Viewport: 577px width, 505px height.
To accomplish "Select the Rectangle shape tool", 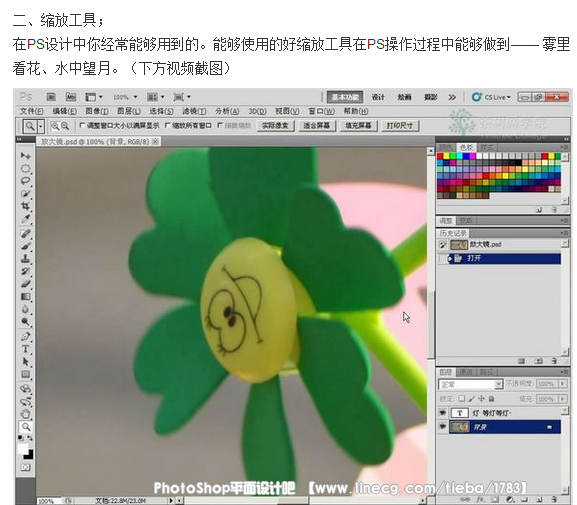I will 25,375.
